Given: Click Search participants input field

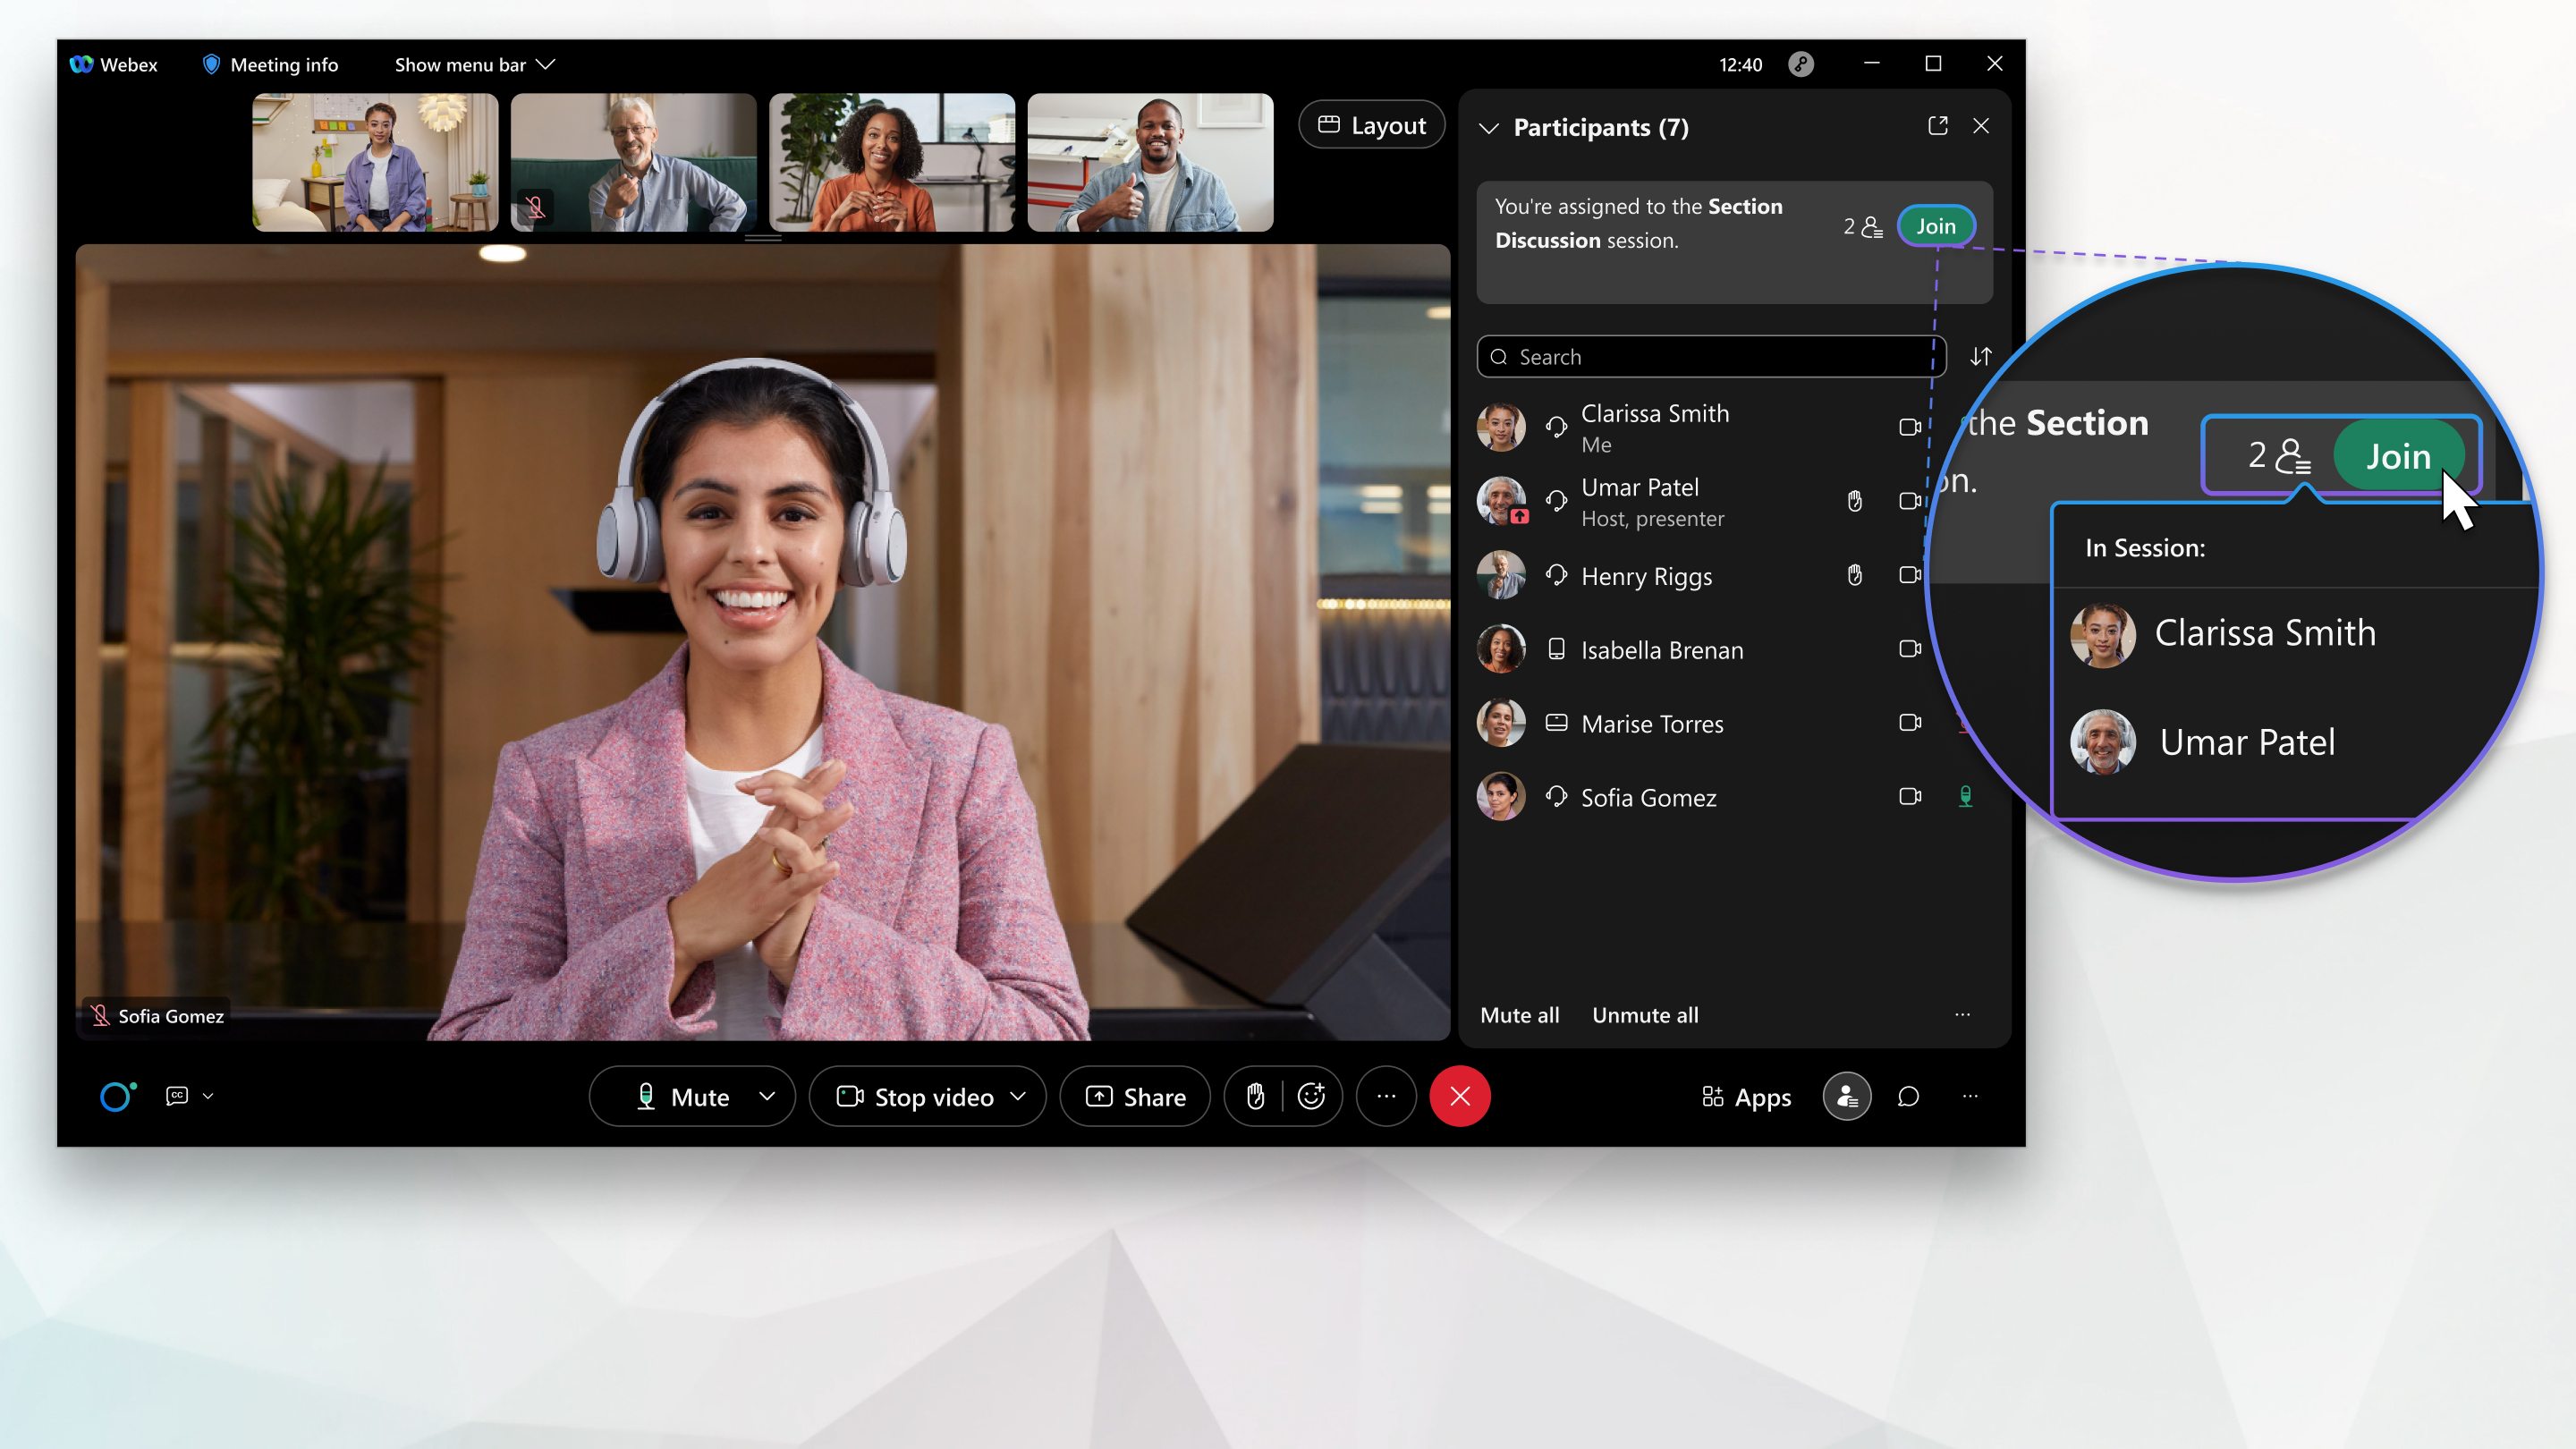Looking at the screenshot, I should coord(1707,356).
